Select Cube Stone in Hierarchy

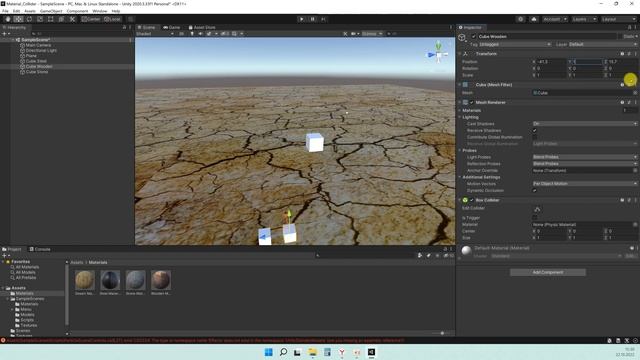pos(37,72)
